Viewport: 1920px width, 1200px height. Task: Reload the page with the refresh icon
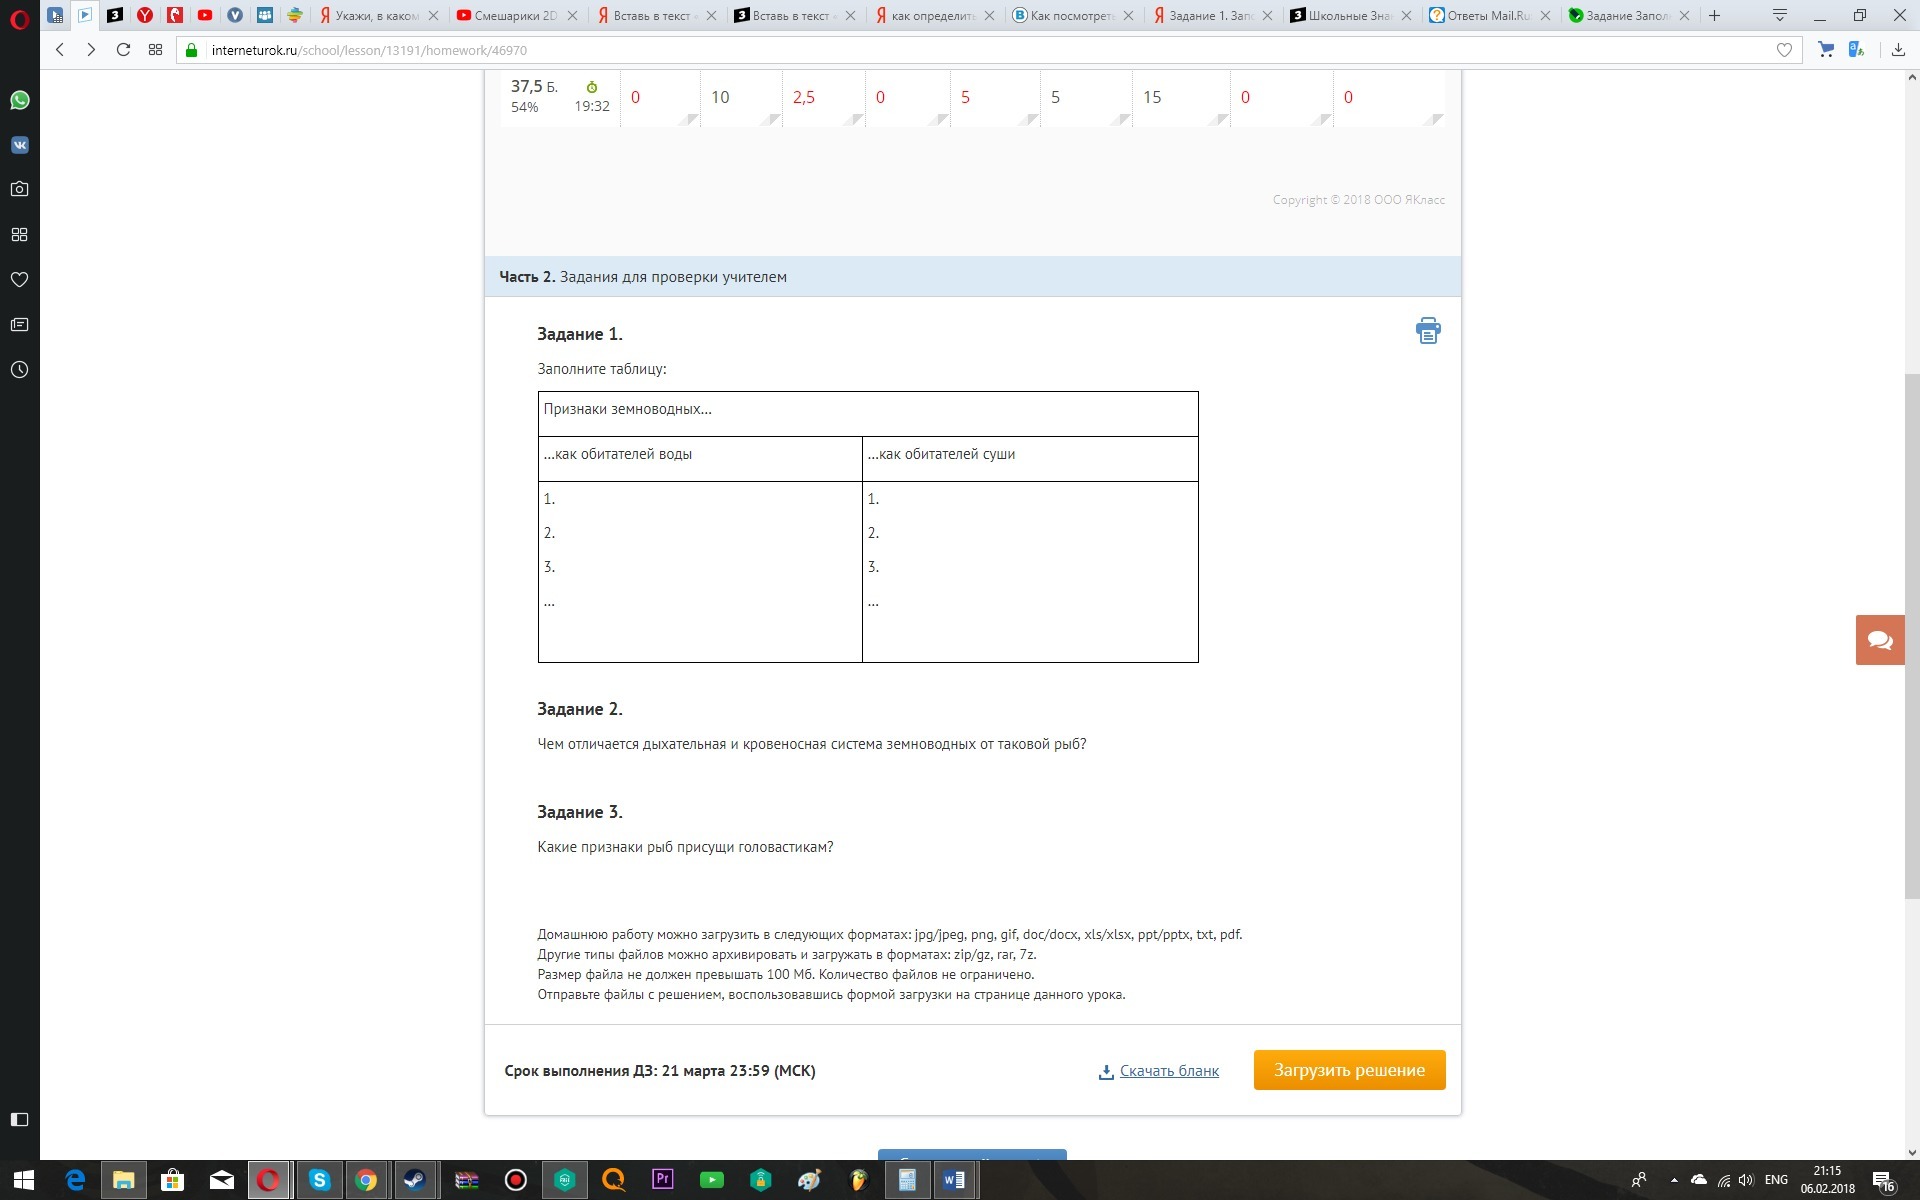[123, 50]
